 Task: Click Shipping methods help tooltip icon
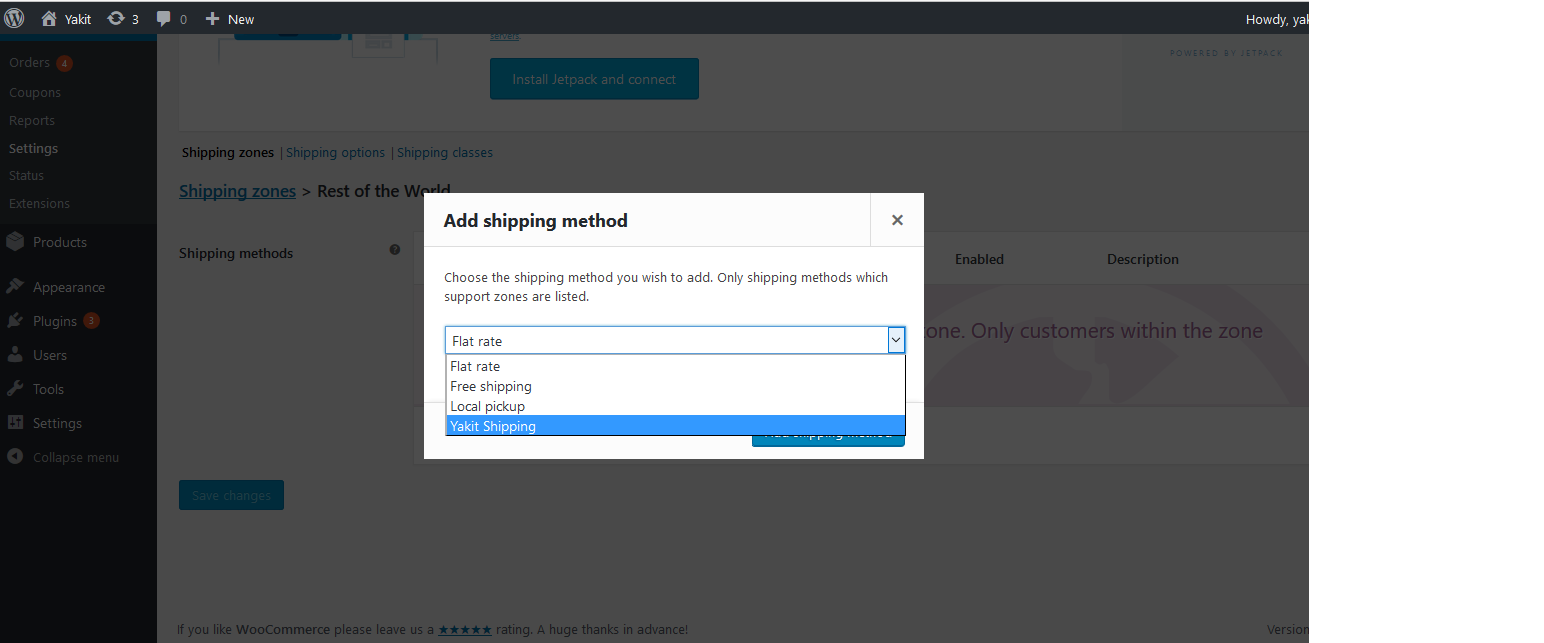tap(395, 250)
